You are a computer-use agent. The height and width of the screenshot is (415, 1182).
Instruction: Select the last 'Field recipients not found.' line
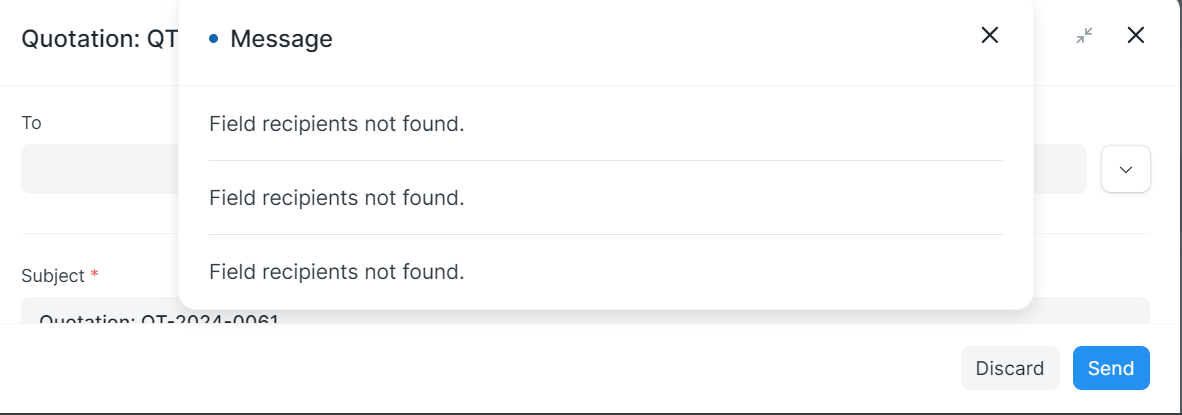pos(336,271)
